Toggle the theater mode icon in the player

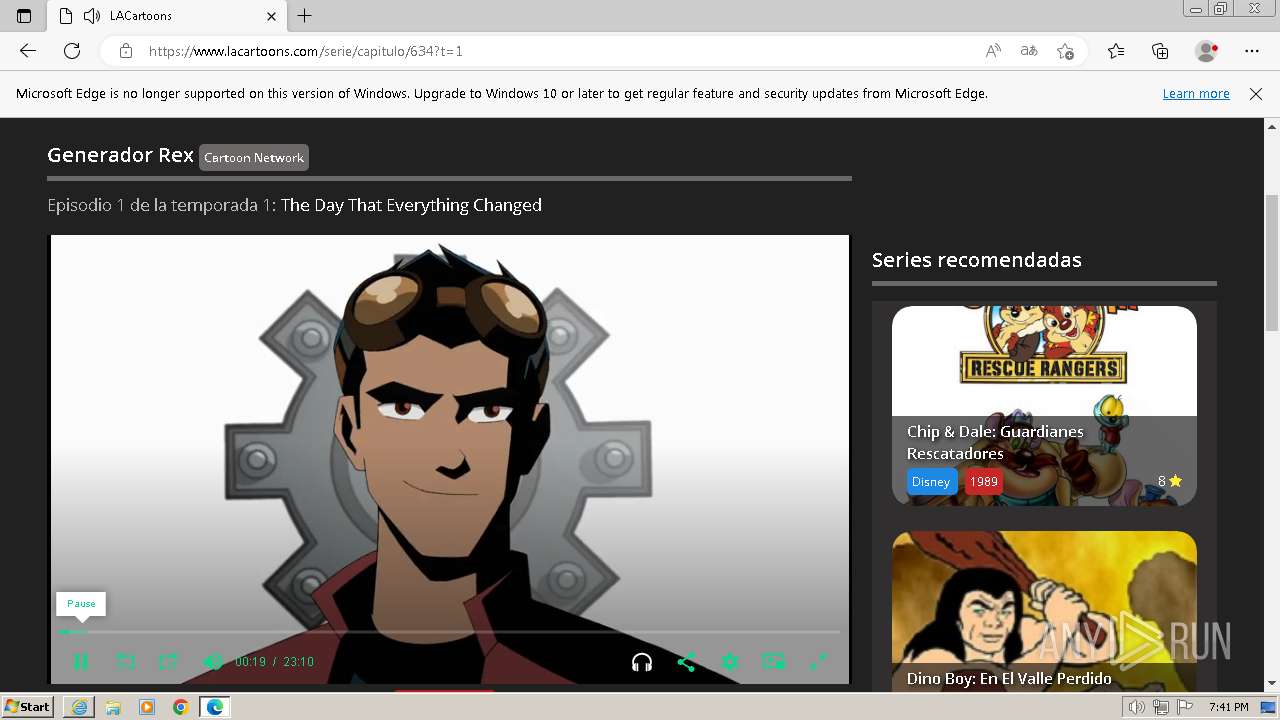click(169, 662)
